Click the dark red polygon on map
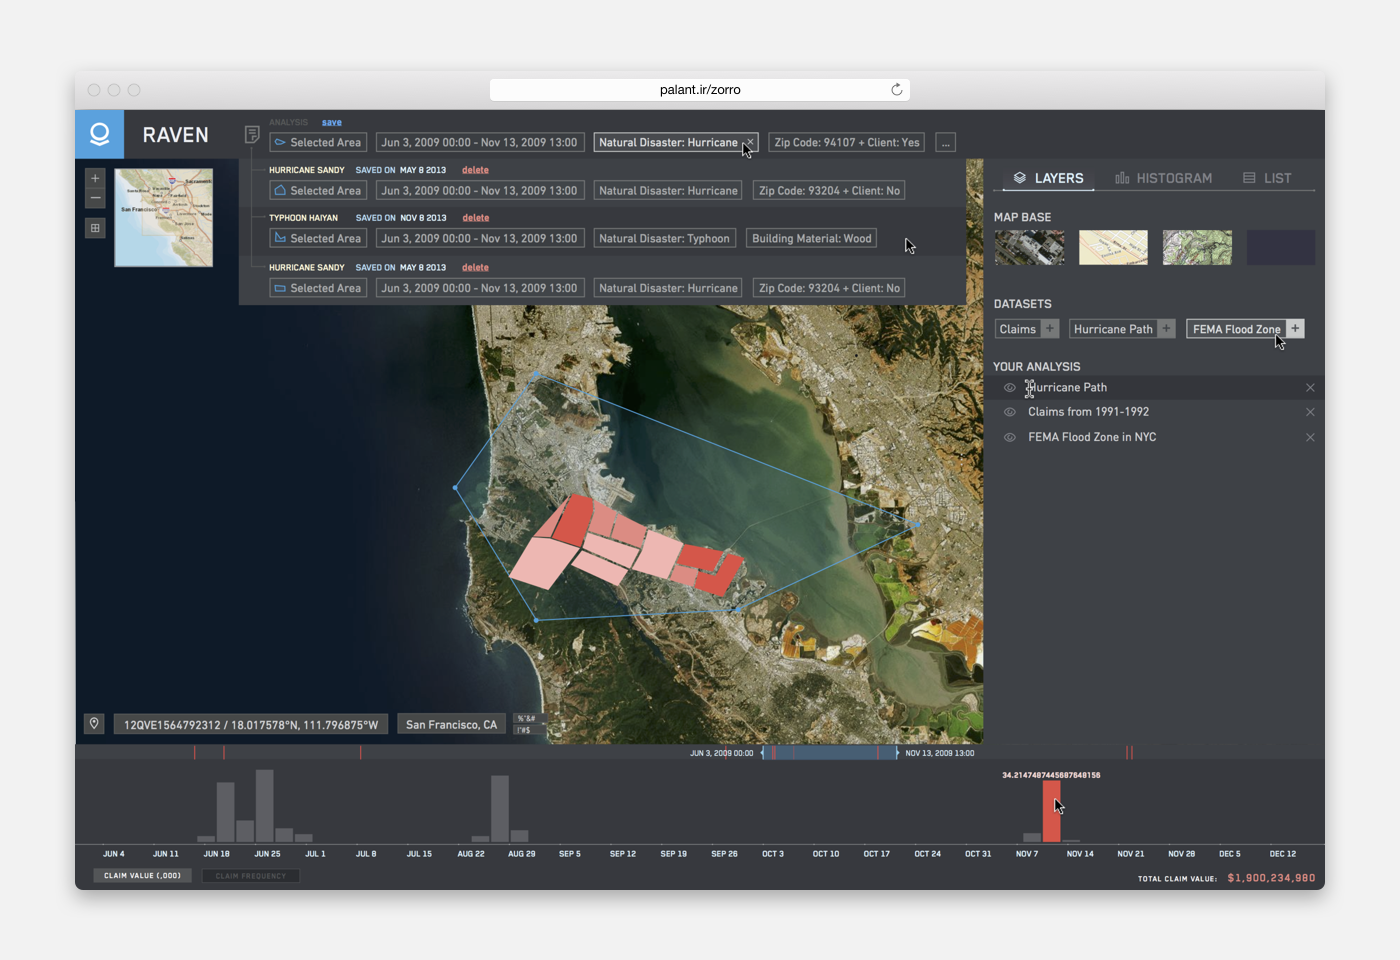 (x=575, y=520)
